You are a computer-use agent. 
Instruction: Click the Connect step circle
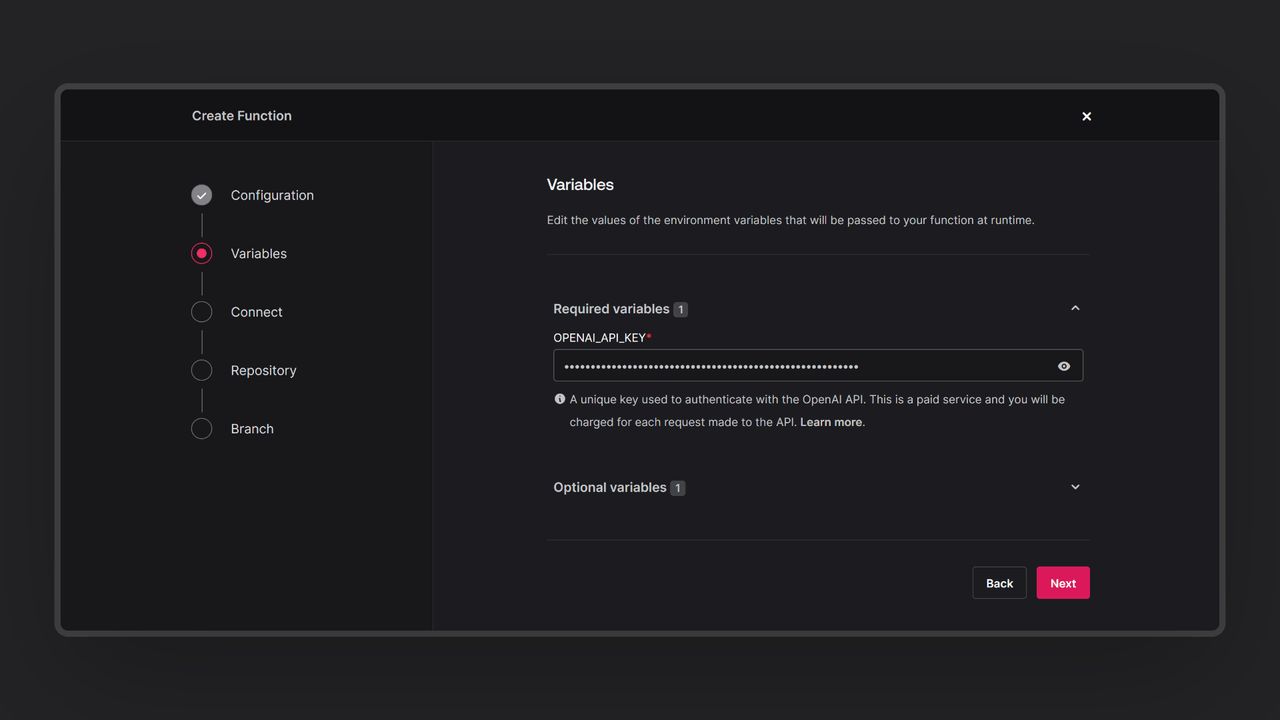pos(202,312)
